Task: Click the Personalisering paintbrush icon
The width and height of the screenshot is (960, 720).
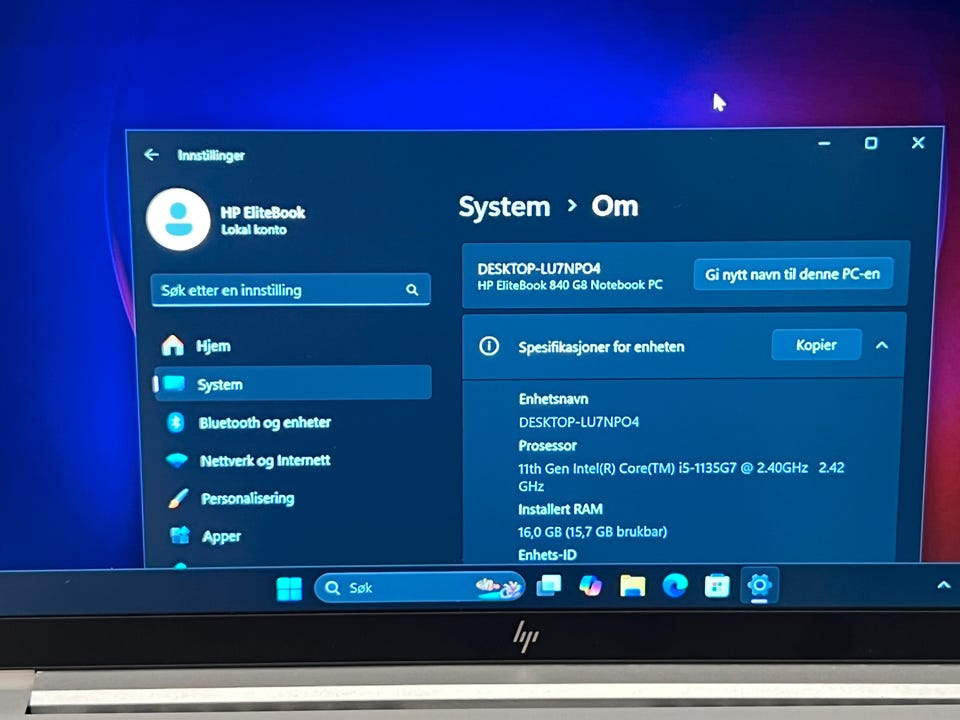Action: point(178,498)
